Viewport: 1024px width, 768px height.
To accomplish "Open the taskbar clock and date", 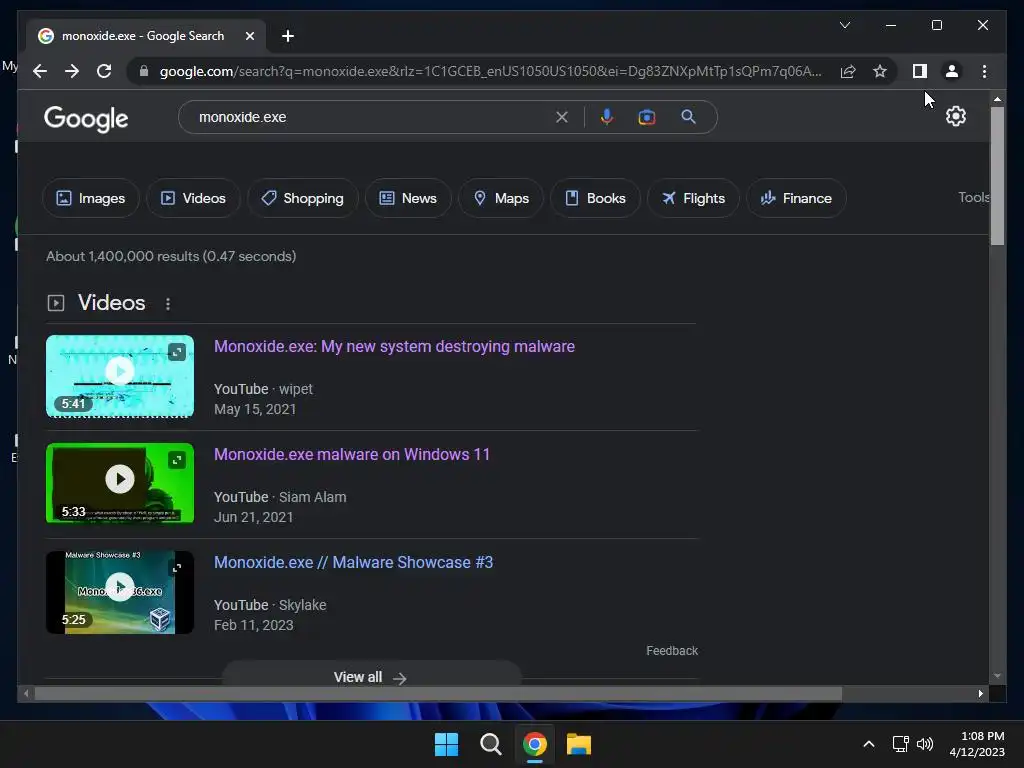I will pyautogui.click(x=977, y=744).
